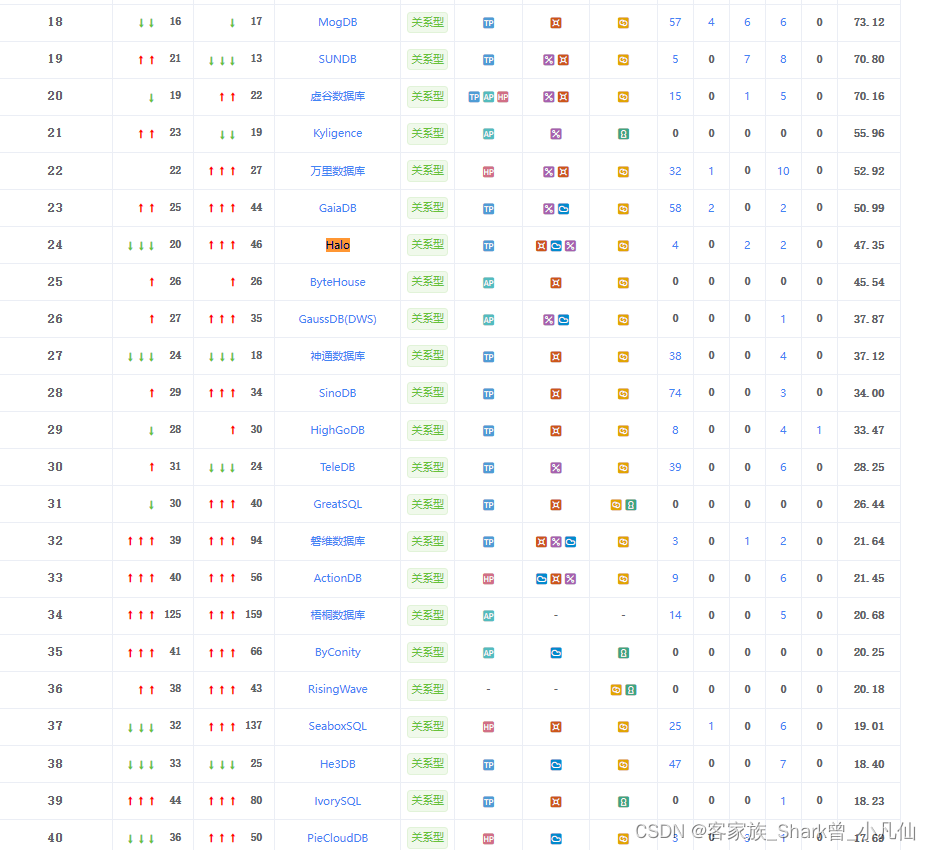Click the AP icon in 虚谷数据库 row
931x850 pixels.
pos(489,97)
